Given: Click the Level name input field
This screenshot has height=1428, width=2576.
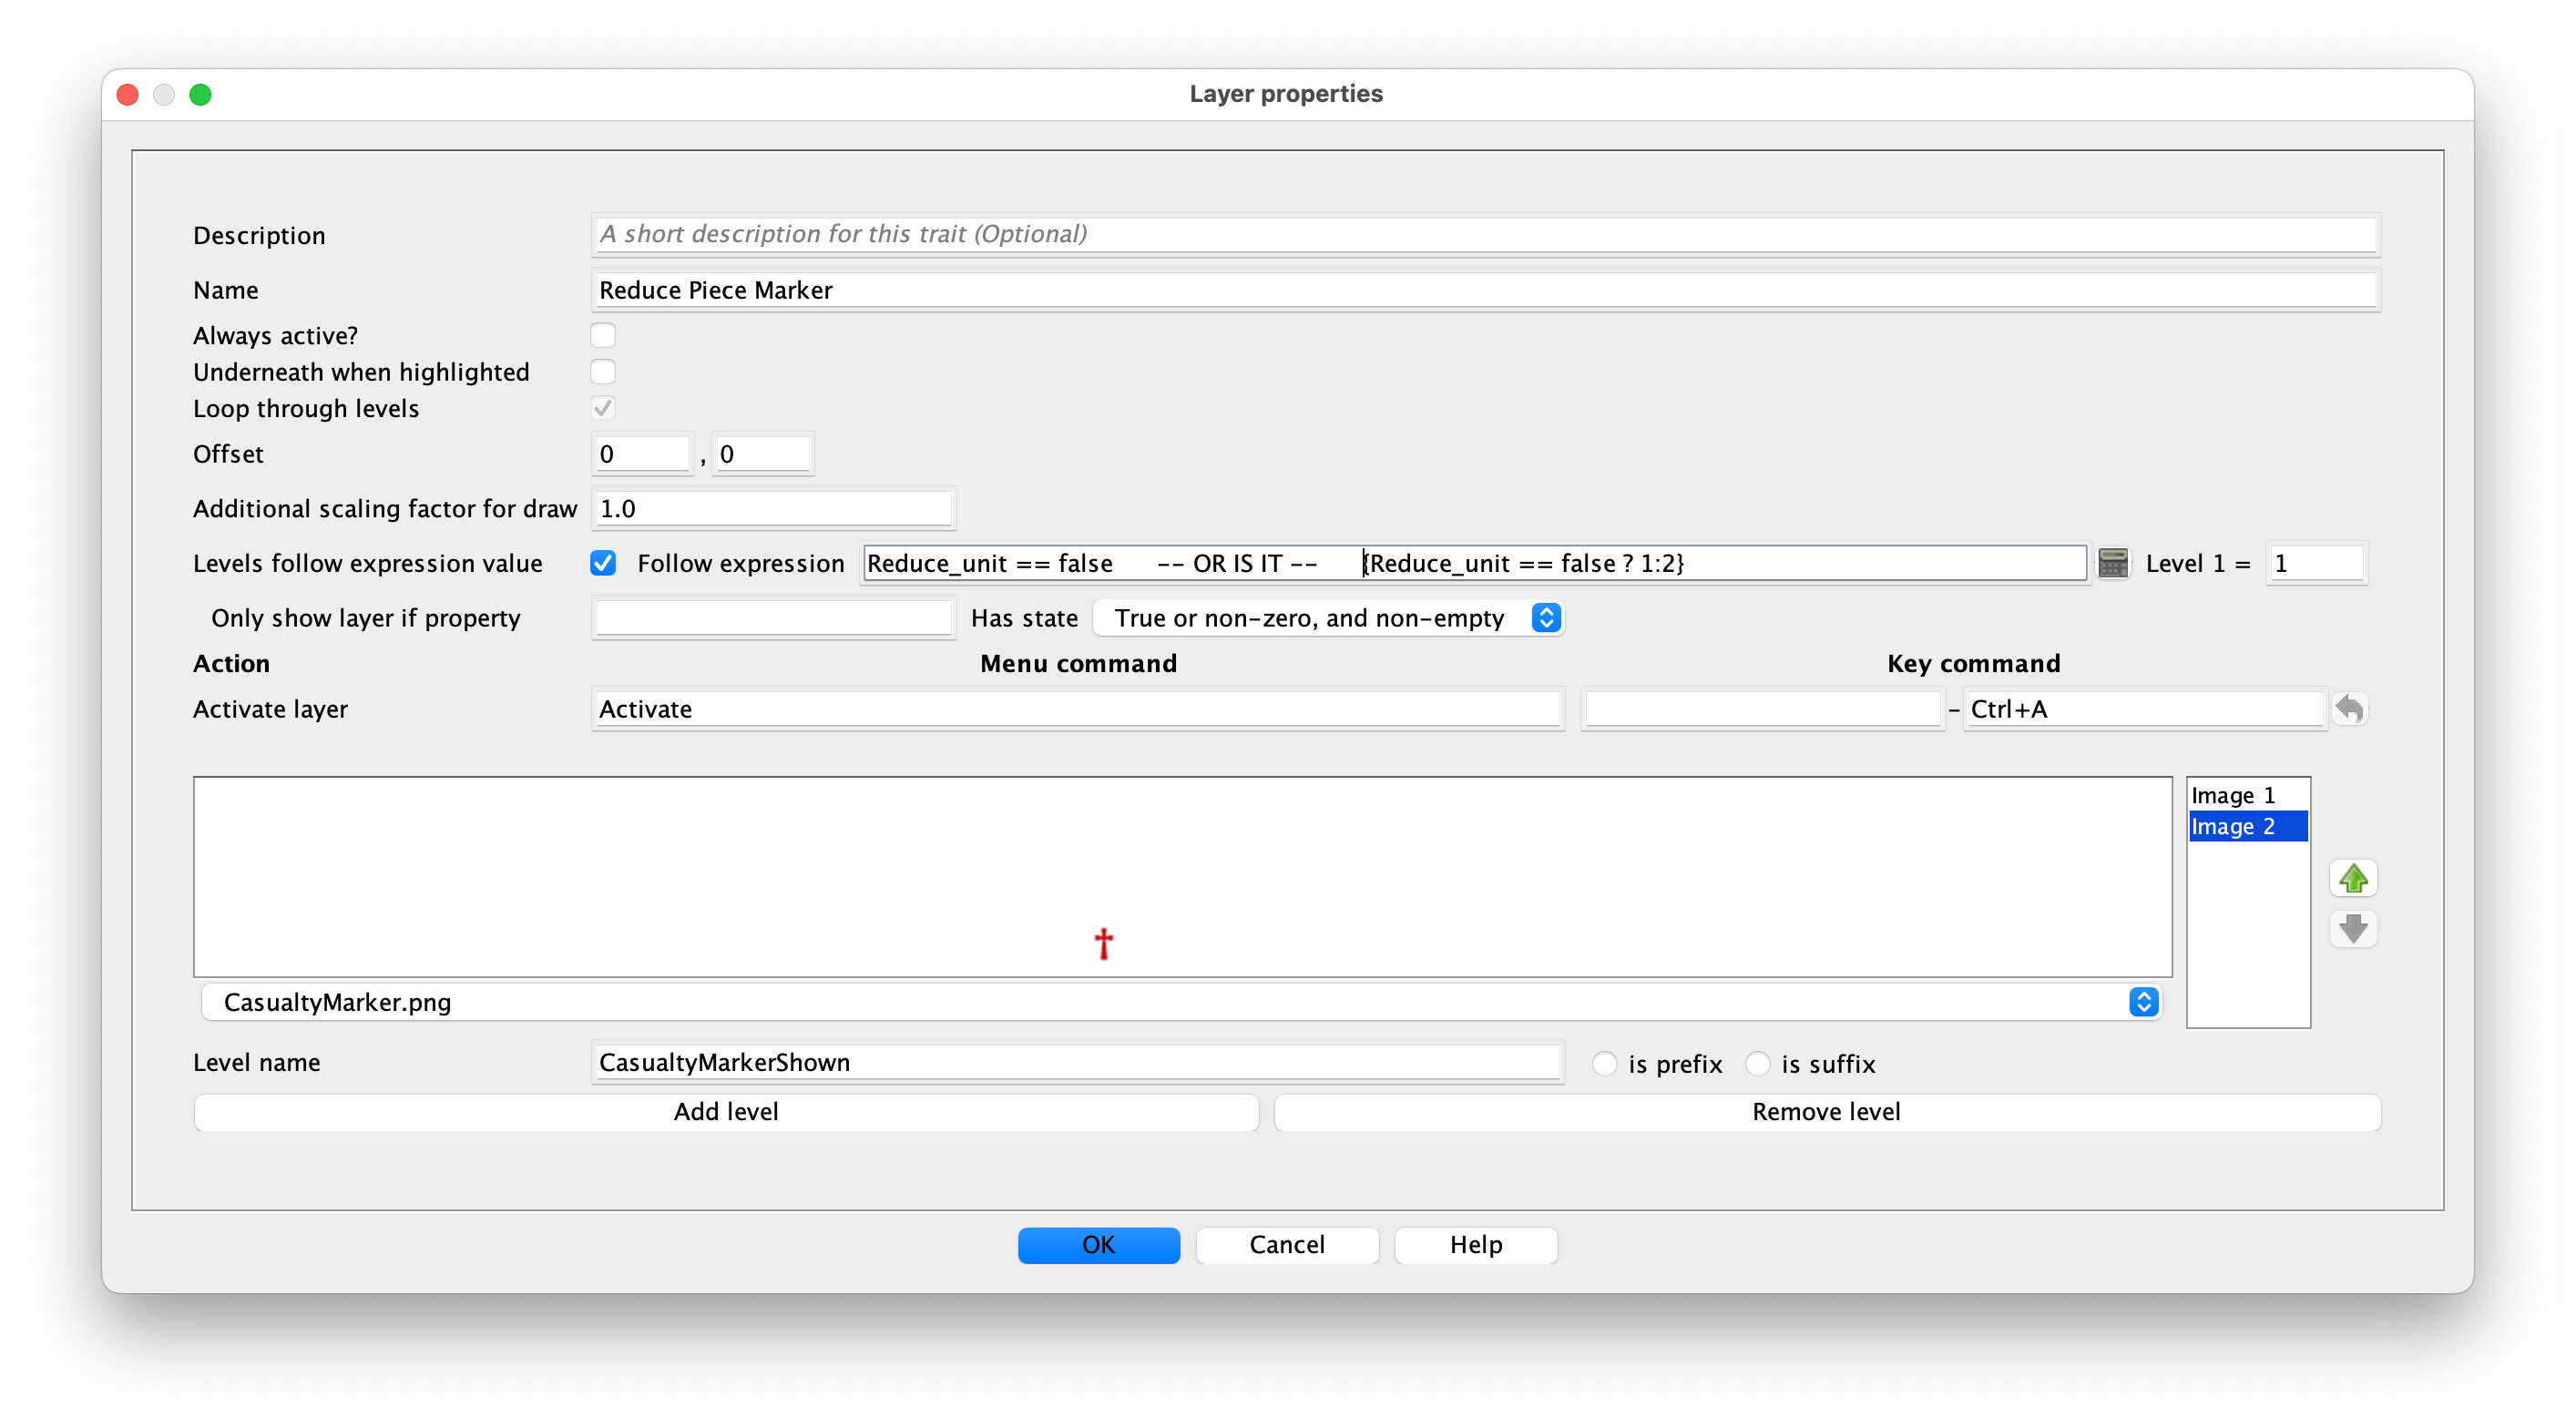Looking at the screenshot, I should [1076, 1062].
